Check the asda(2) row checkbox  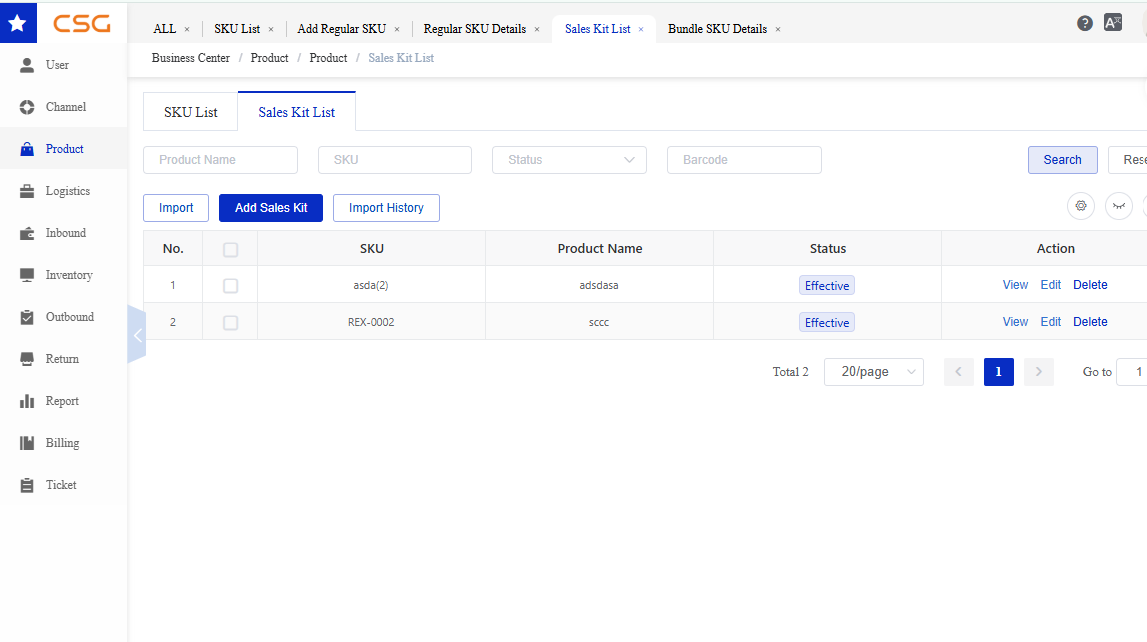coord(230,286)
